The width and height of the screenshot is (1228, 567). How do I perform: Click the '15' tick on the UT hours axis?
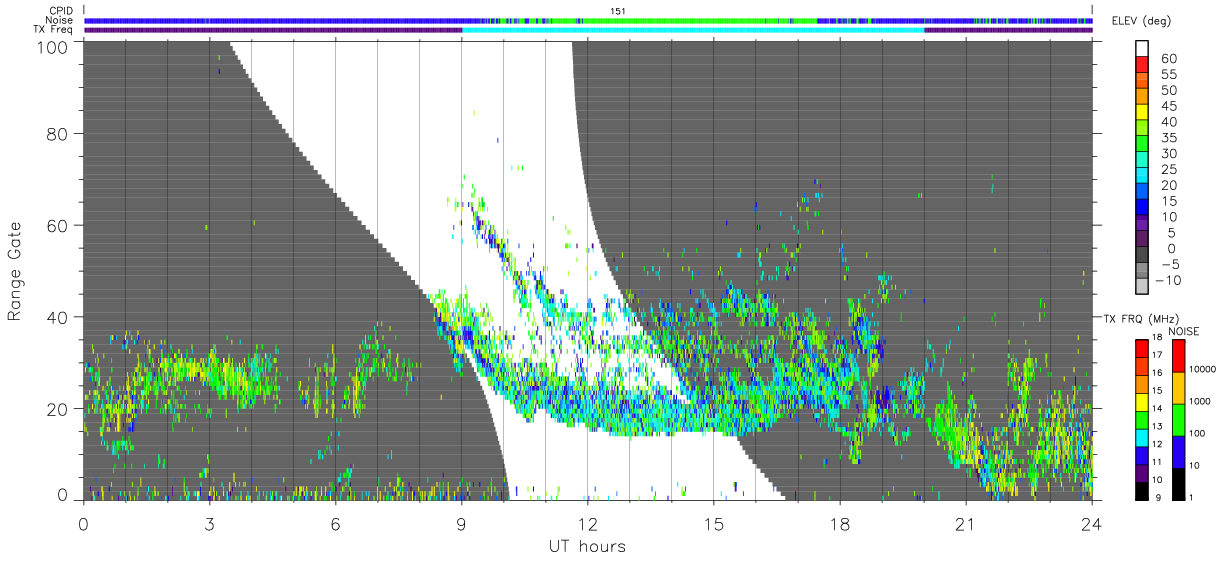tap(713, 525)
